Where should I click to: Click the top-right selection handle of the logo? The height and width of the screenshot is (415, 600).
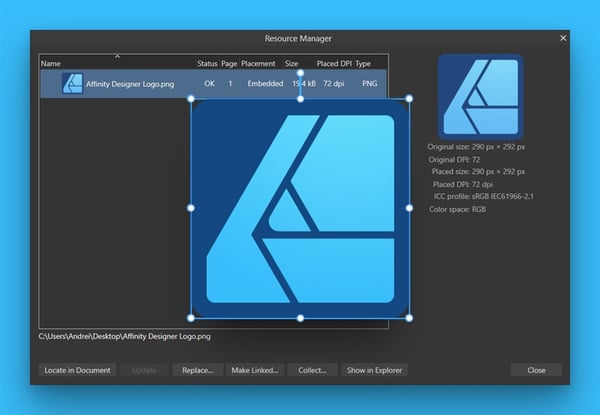click(409, 99)
